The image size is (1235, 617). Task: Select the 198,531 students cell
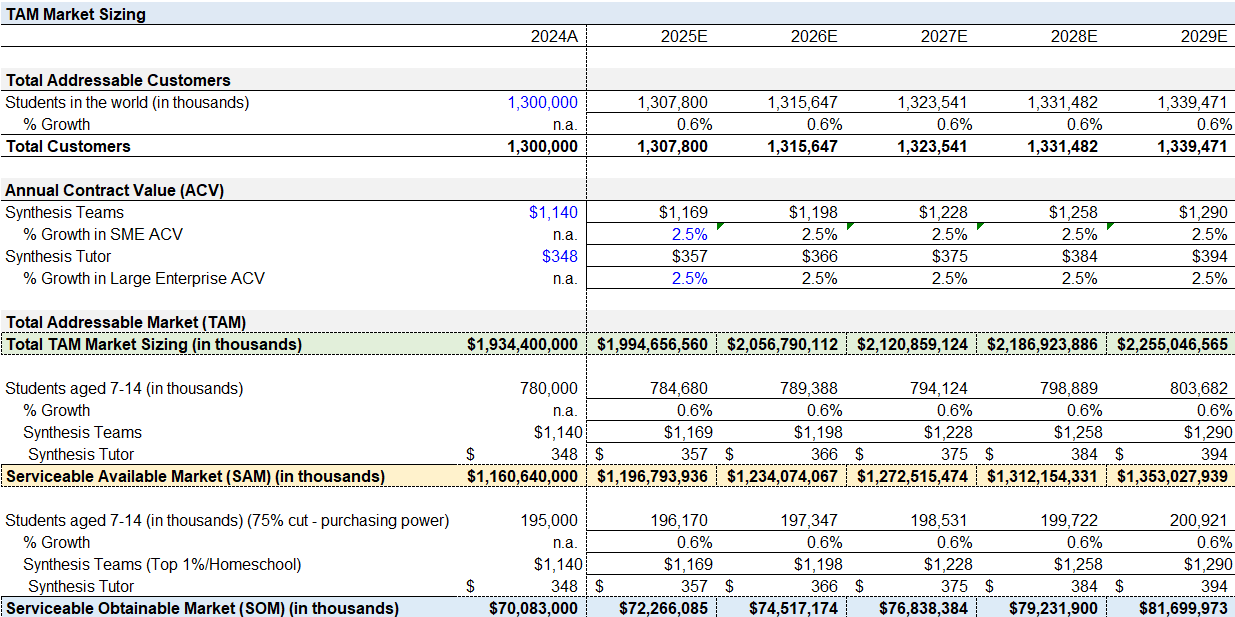[939, 520]
